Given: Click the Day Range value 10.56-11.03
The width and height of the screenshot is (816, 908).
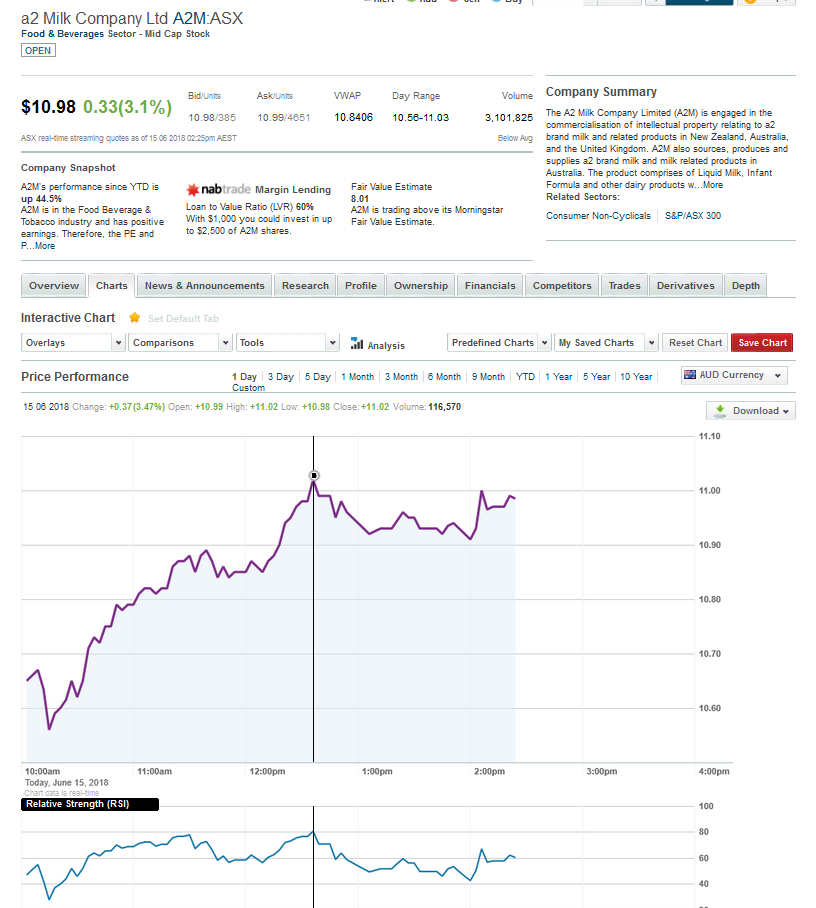Looking at the screenshot, I should tap(420, 118).
